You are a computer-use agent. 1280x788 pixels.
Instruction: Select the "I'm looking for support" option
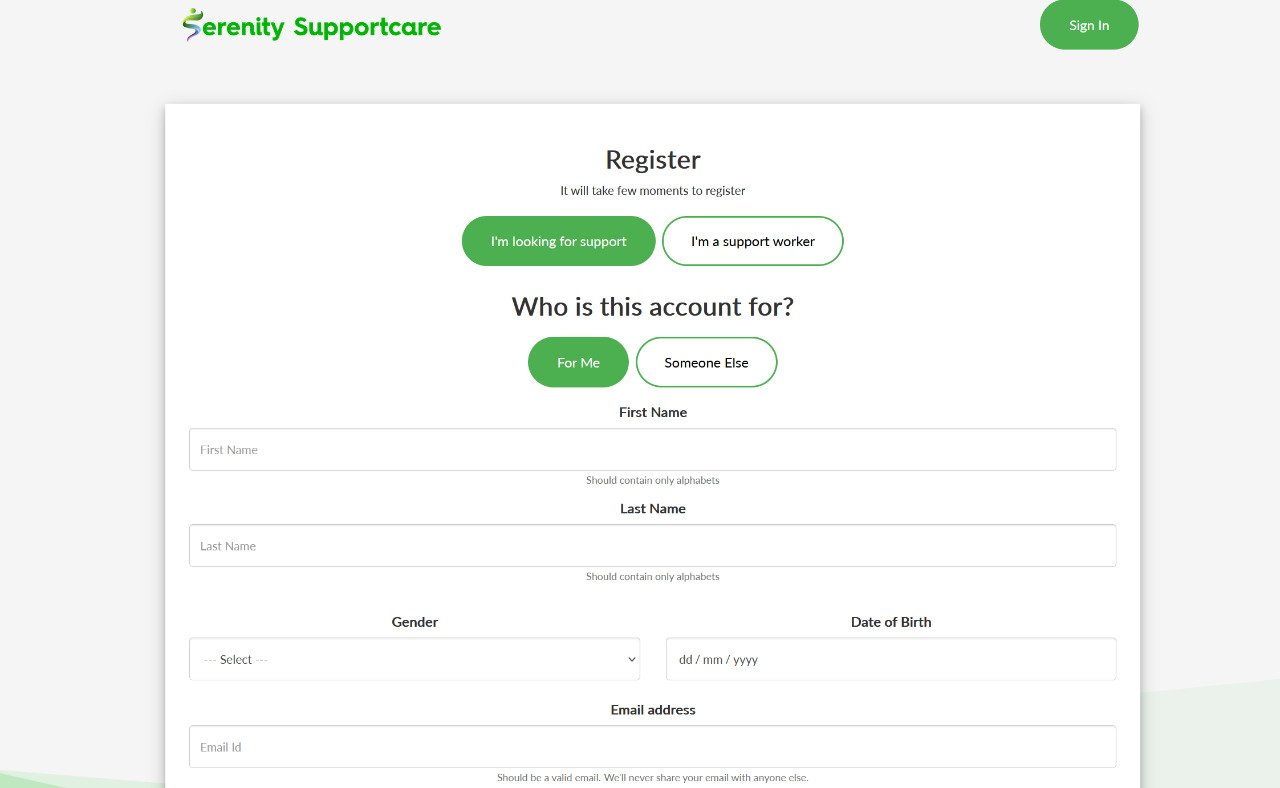558,241
